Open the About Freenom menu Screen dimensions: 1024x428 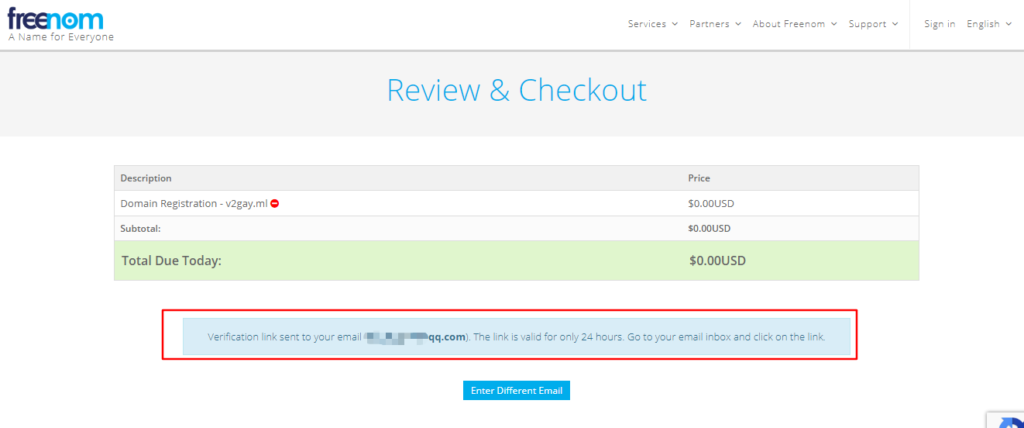coord(794,24)
